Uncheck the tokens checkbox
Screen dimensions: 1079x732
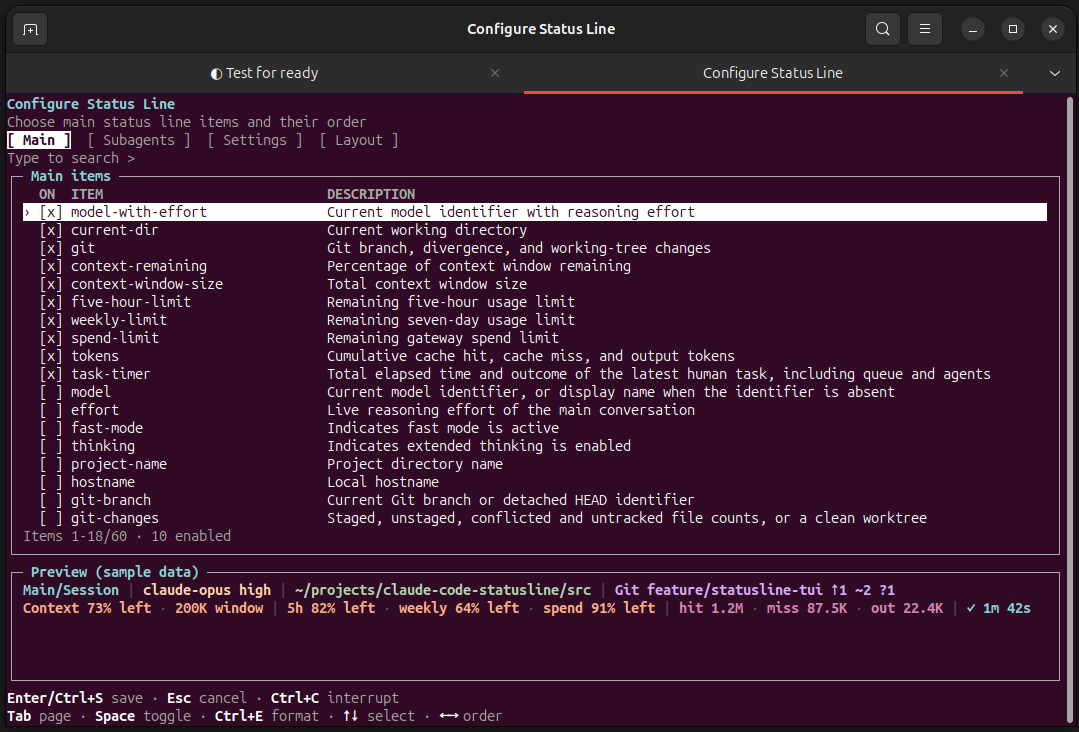click(x=51, y=356)
